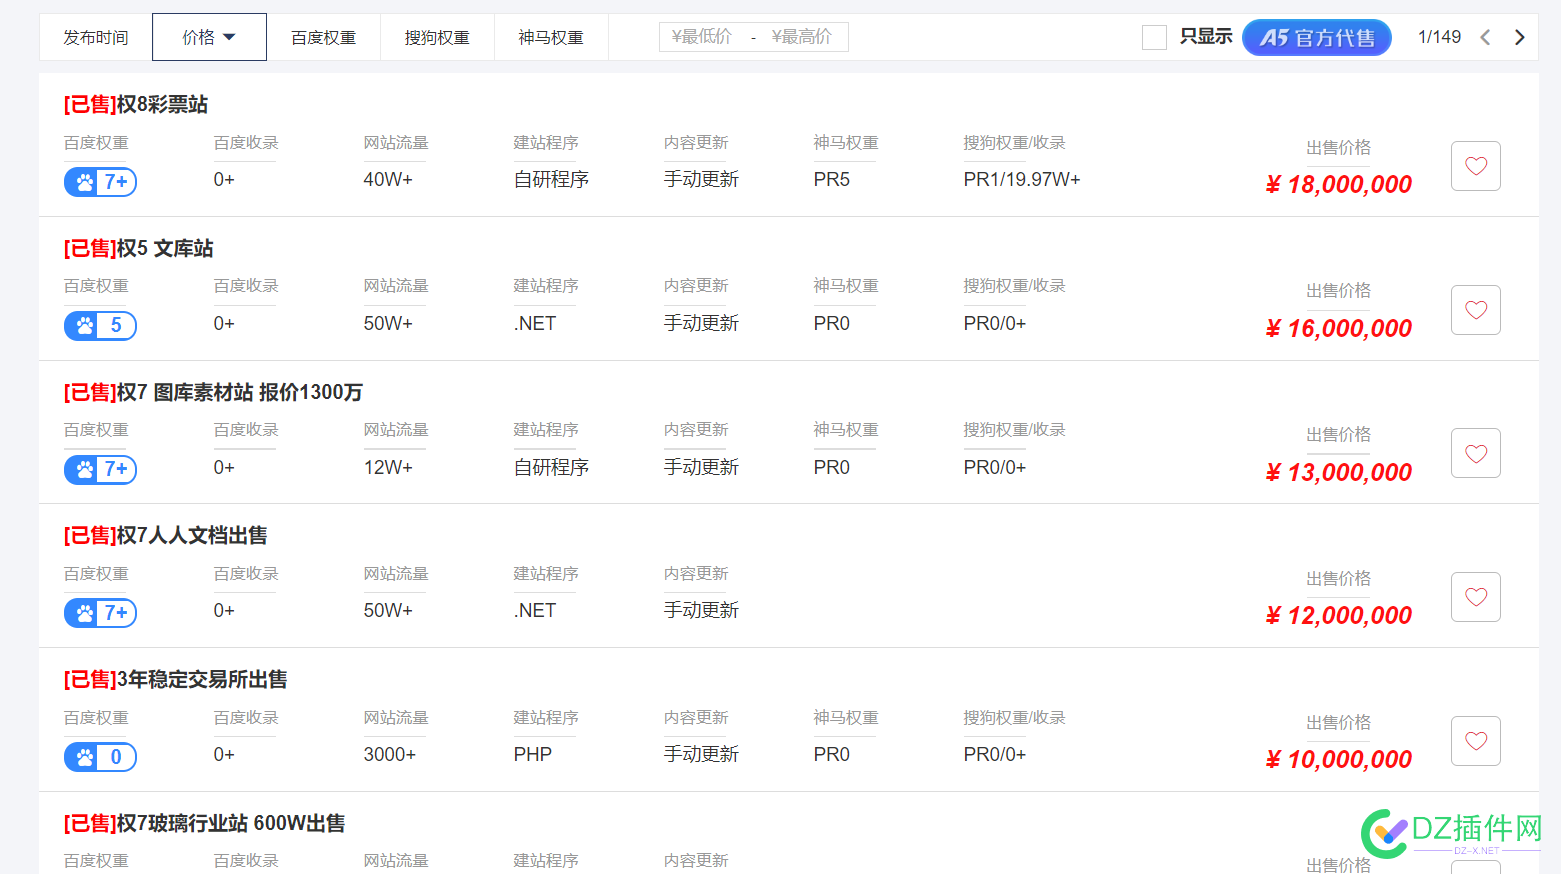Click price ¥ 12,000,000
This screenshot has height=874, width=1561.
(1339, 615)
